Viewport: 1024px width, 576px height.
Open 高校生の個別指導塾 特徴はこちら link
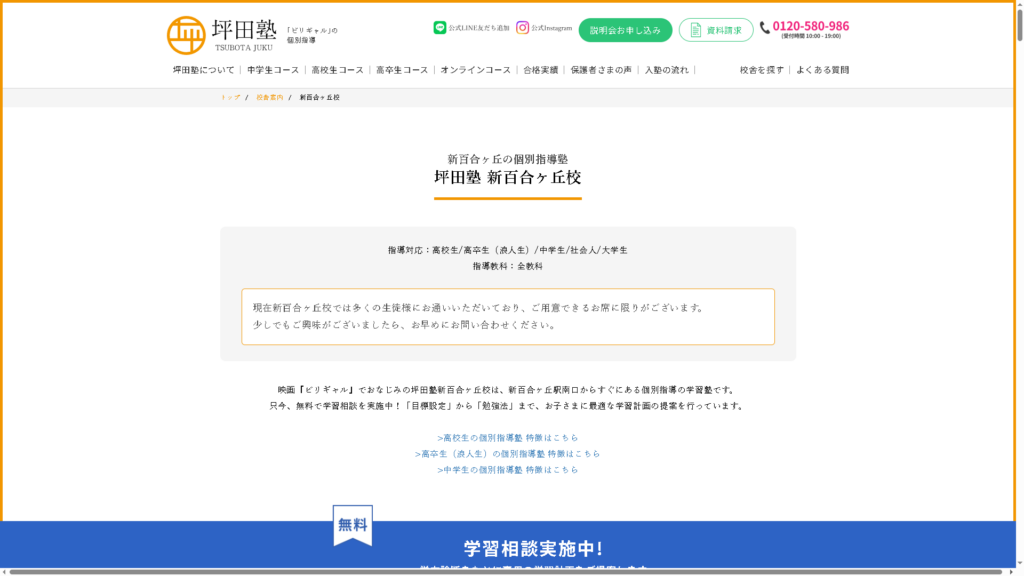pos(507,438)
